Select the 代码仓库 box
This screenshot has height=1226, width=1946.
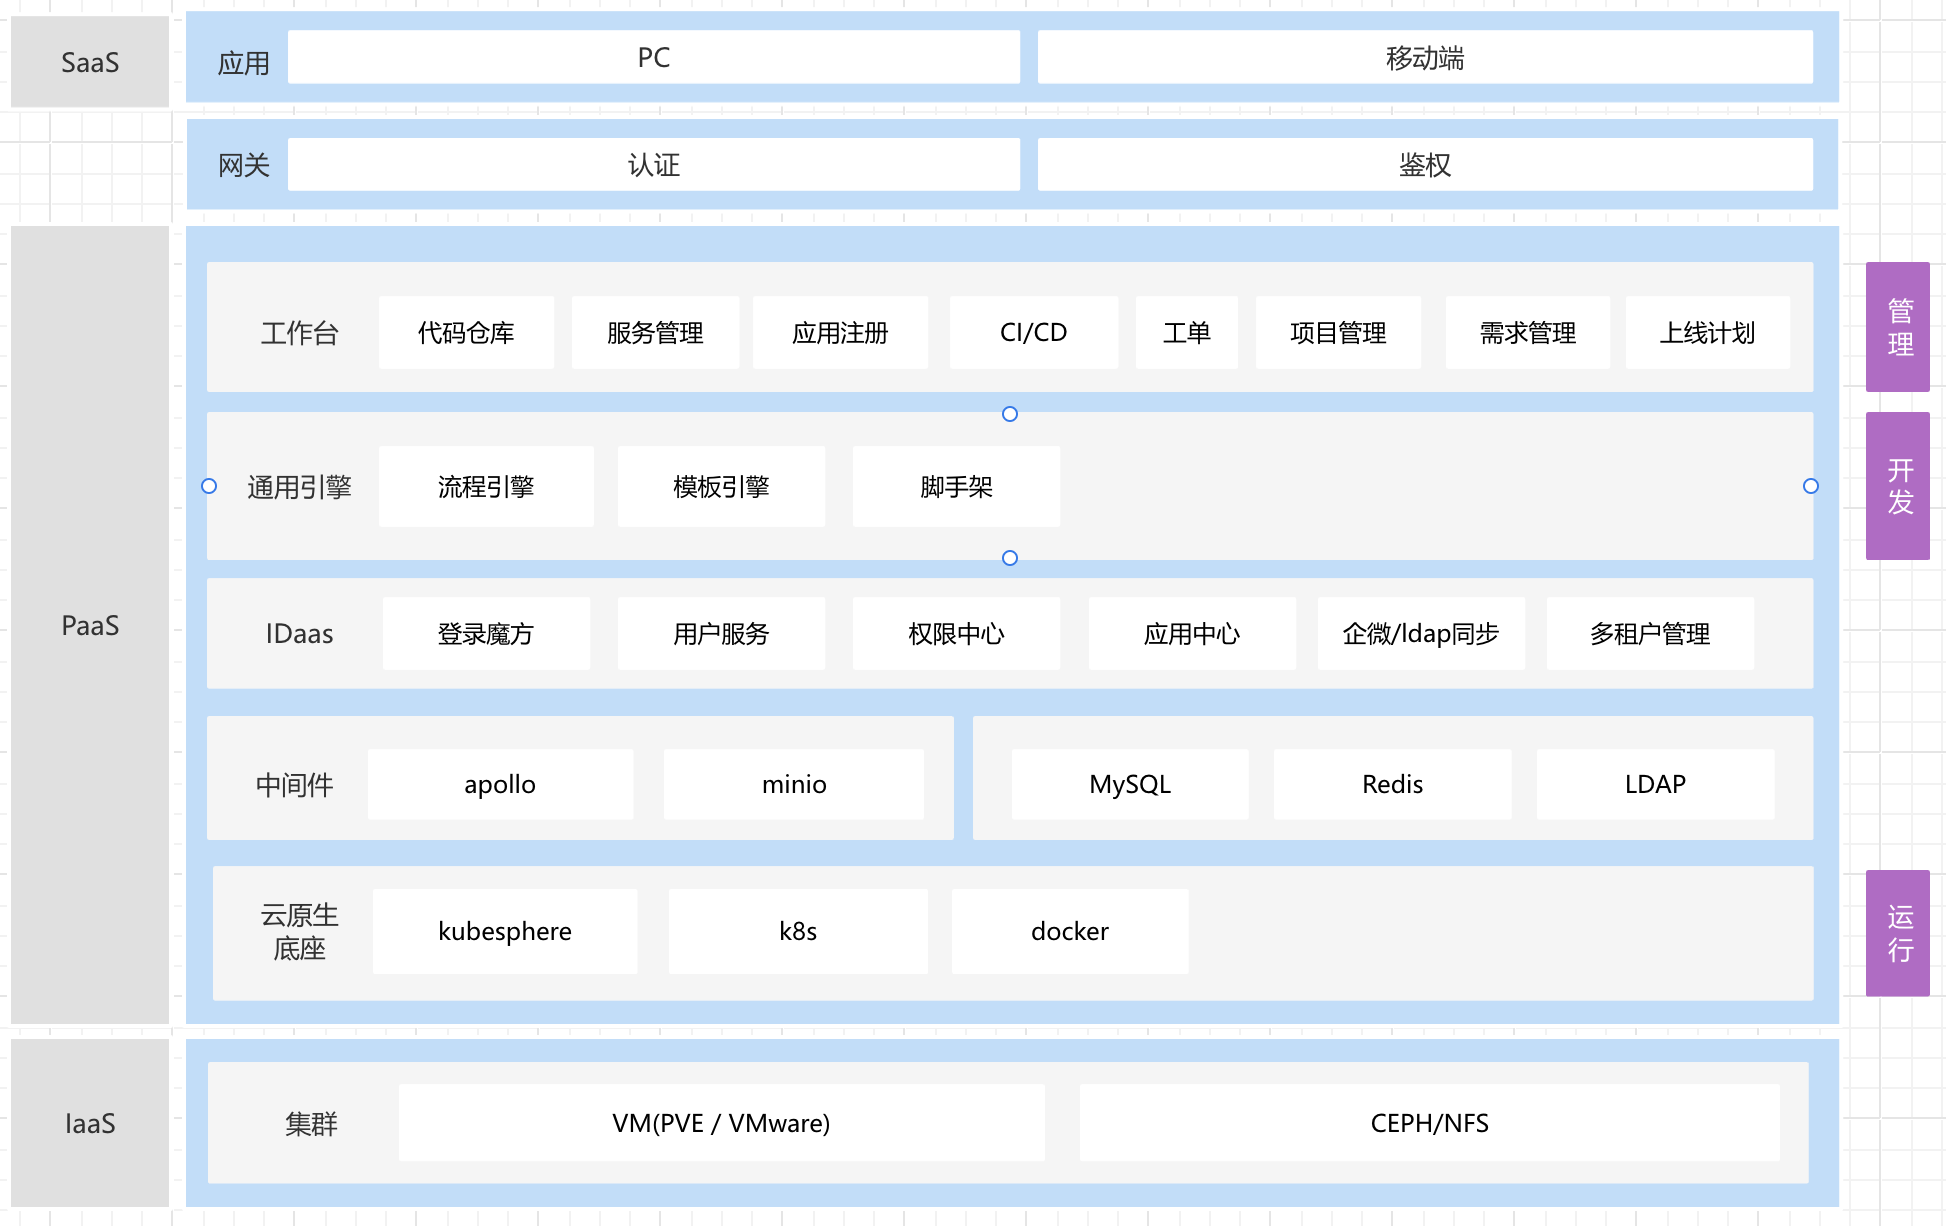[x=466, y=332]
